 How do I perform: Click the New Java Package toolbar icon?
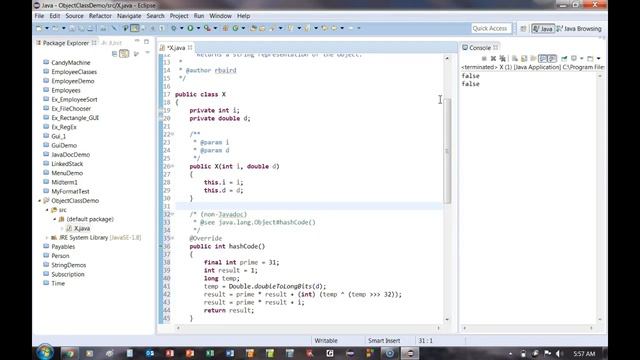(x=225, y=28)
